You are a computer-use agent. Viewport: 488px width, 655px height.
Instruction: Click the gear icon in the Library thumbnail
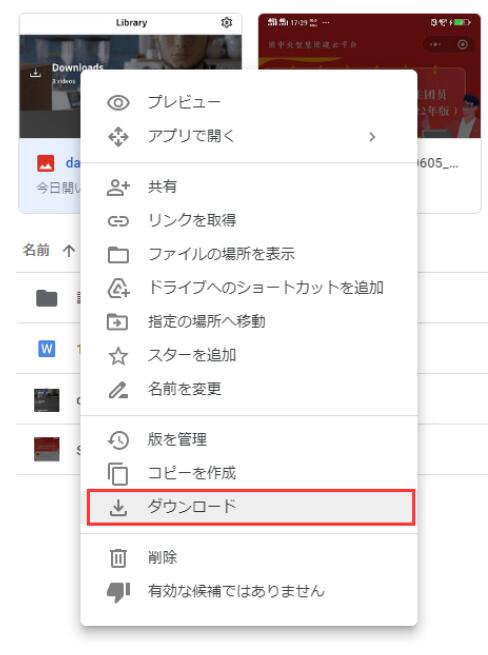(226, 23)
